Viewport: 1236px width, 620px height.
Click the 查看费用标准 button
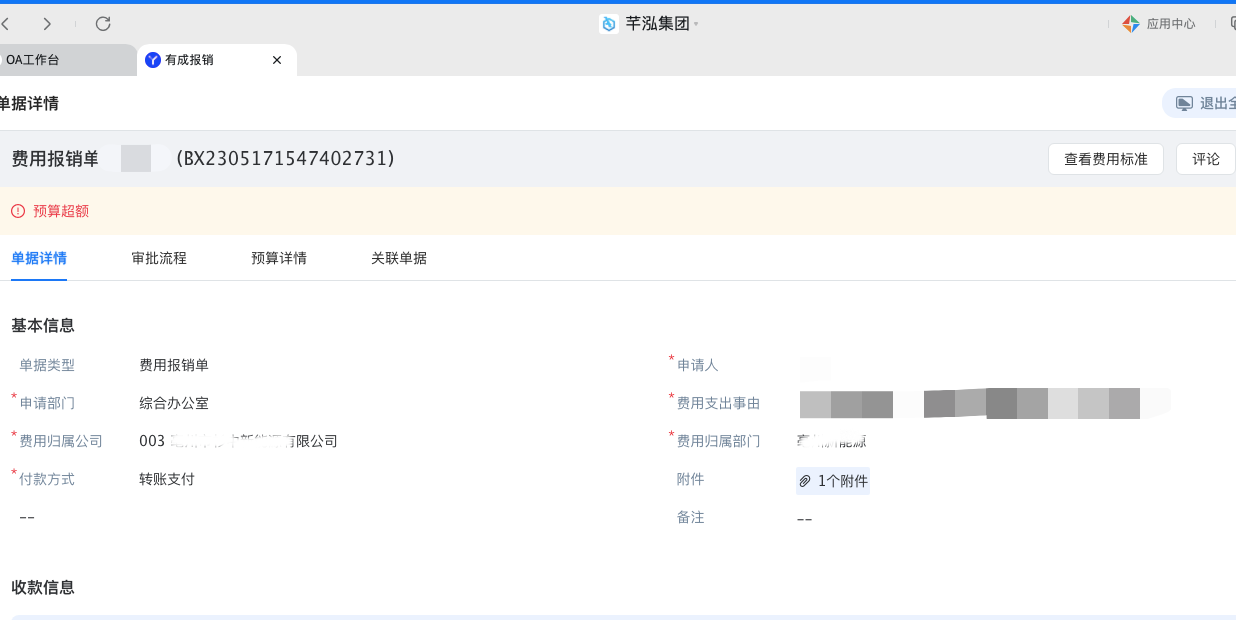coord(1105,158)
